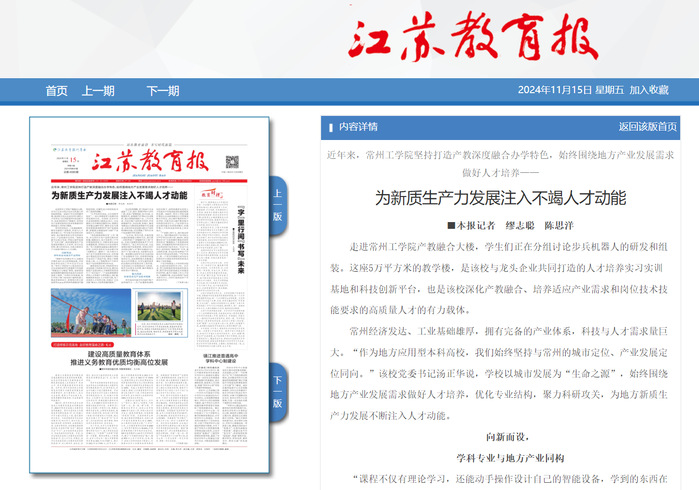Click subheading 学科专业与地方产业同构

coord(510,458)
